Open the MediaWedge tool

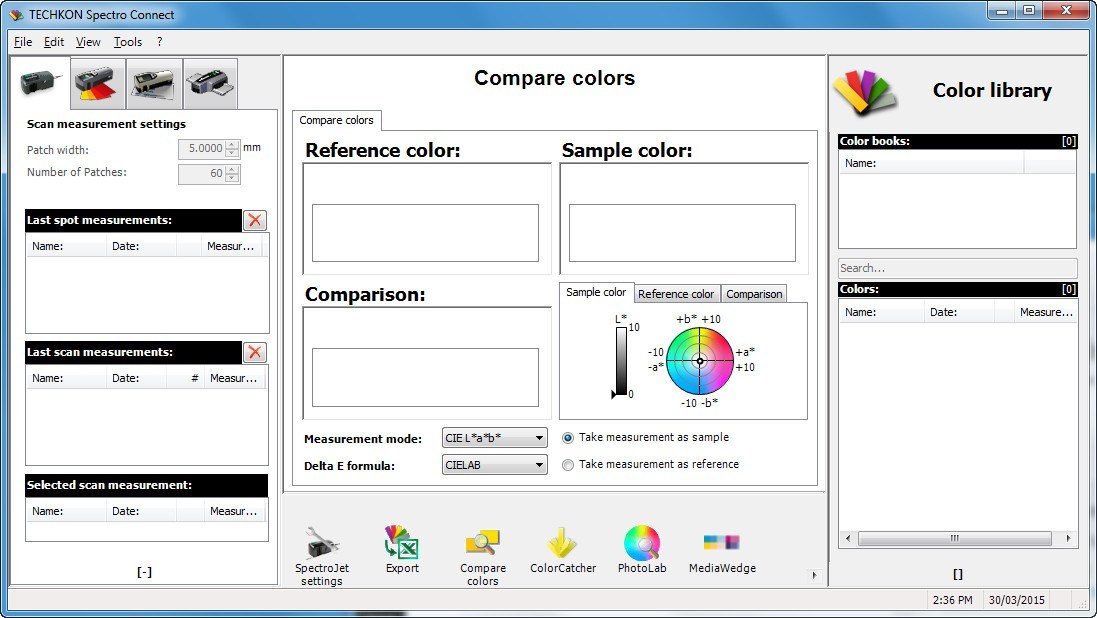coord(722,546)
